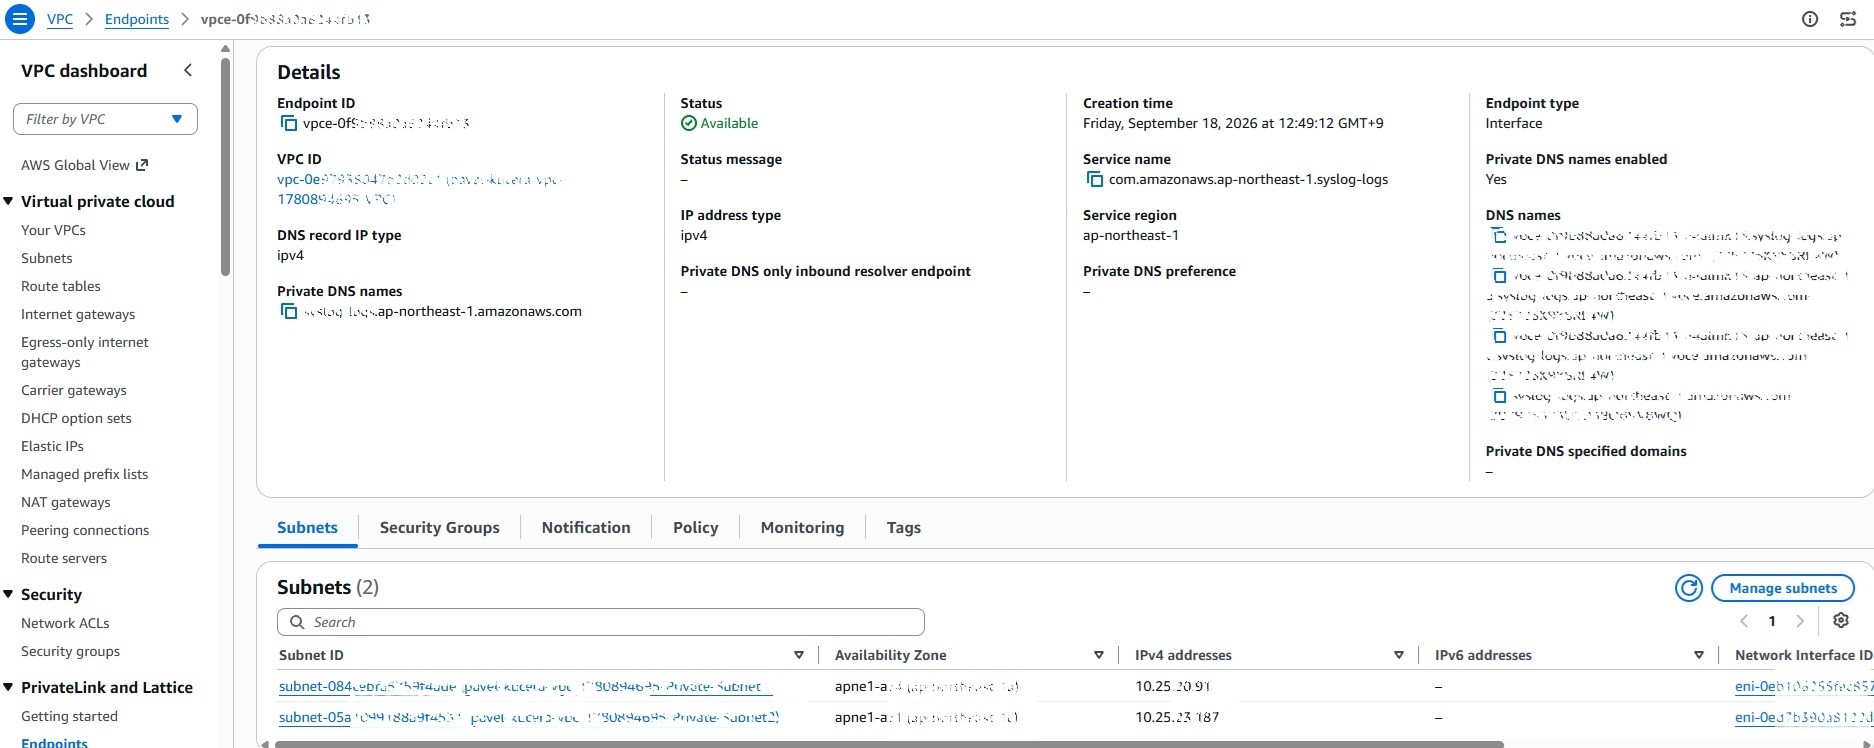Open the AWS navigation hamburger menu
The height and width of the screenshot is (748, 1874).
[19, 19]
